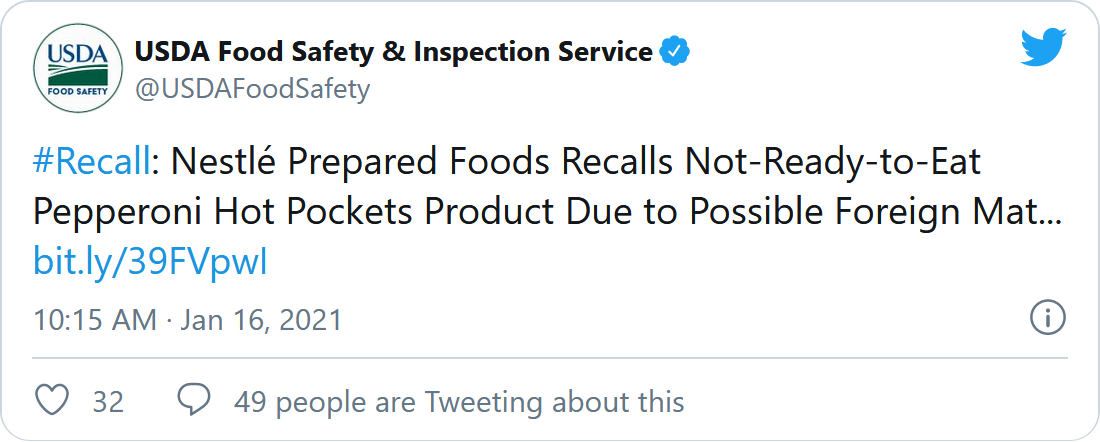Click 'Not-Ready-to-Eat' in the tweet text
1100x442 pixels.
833,163
